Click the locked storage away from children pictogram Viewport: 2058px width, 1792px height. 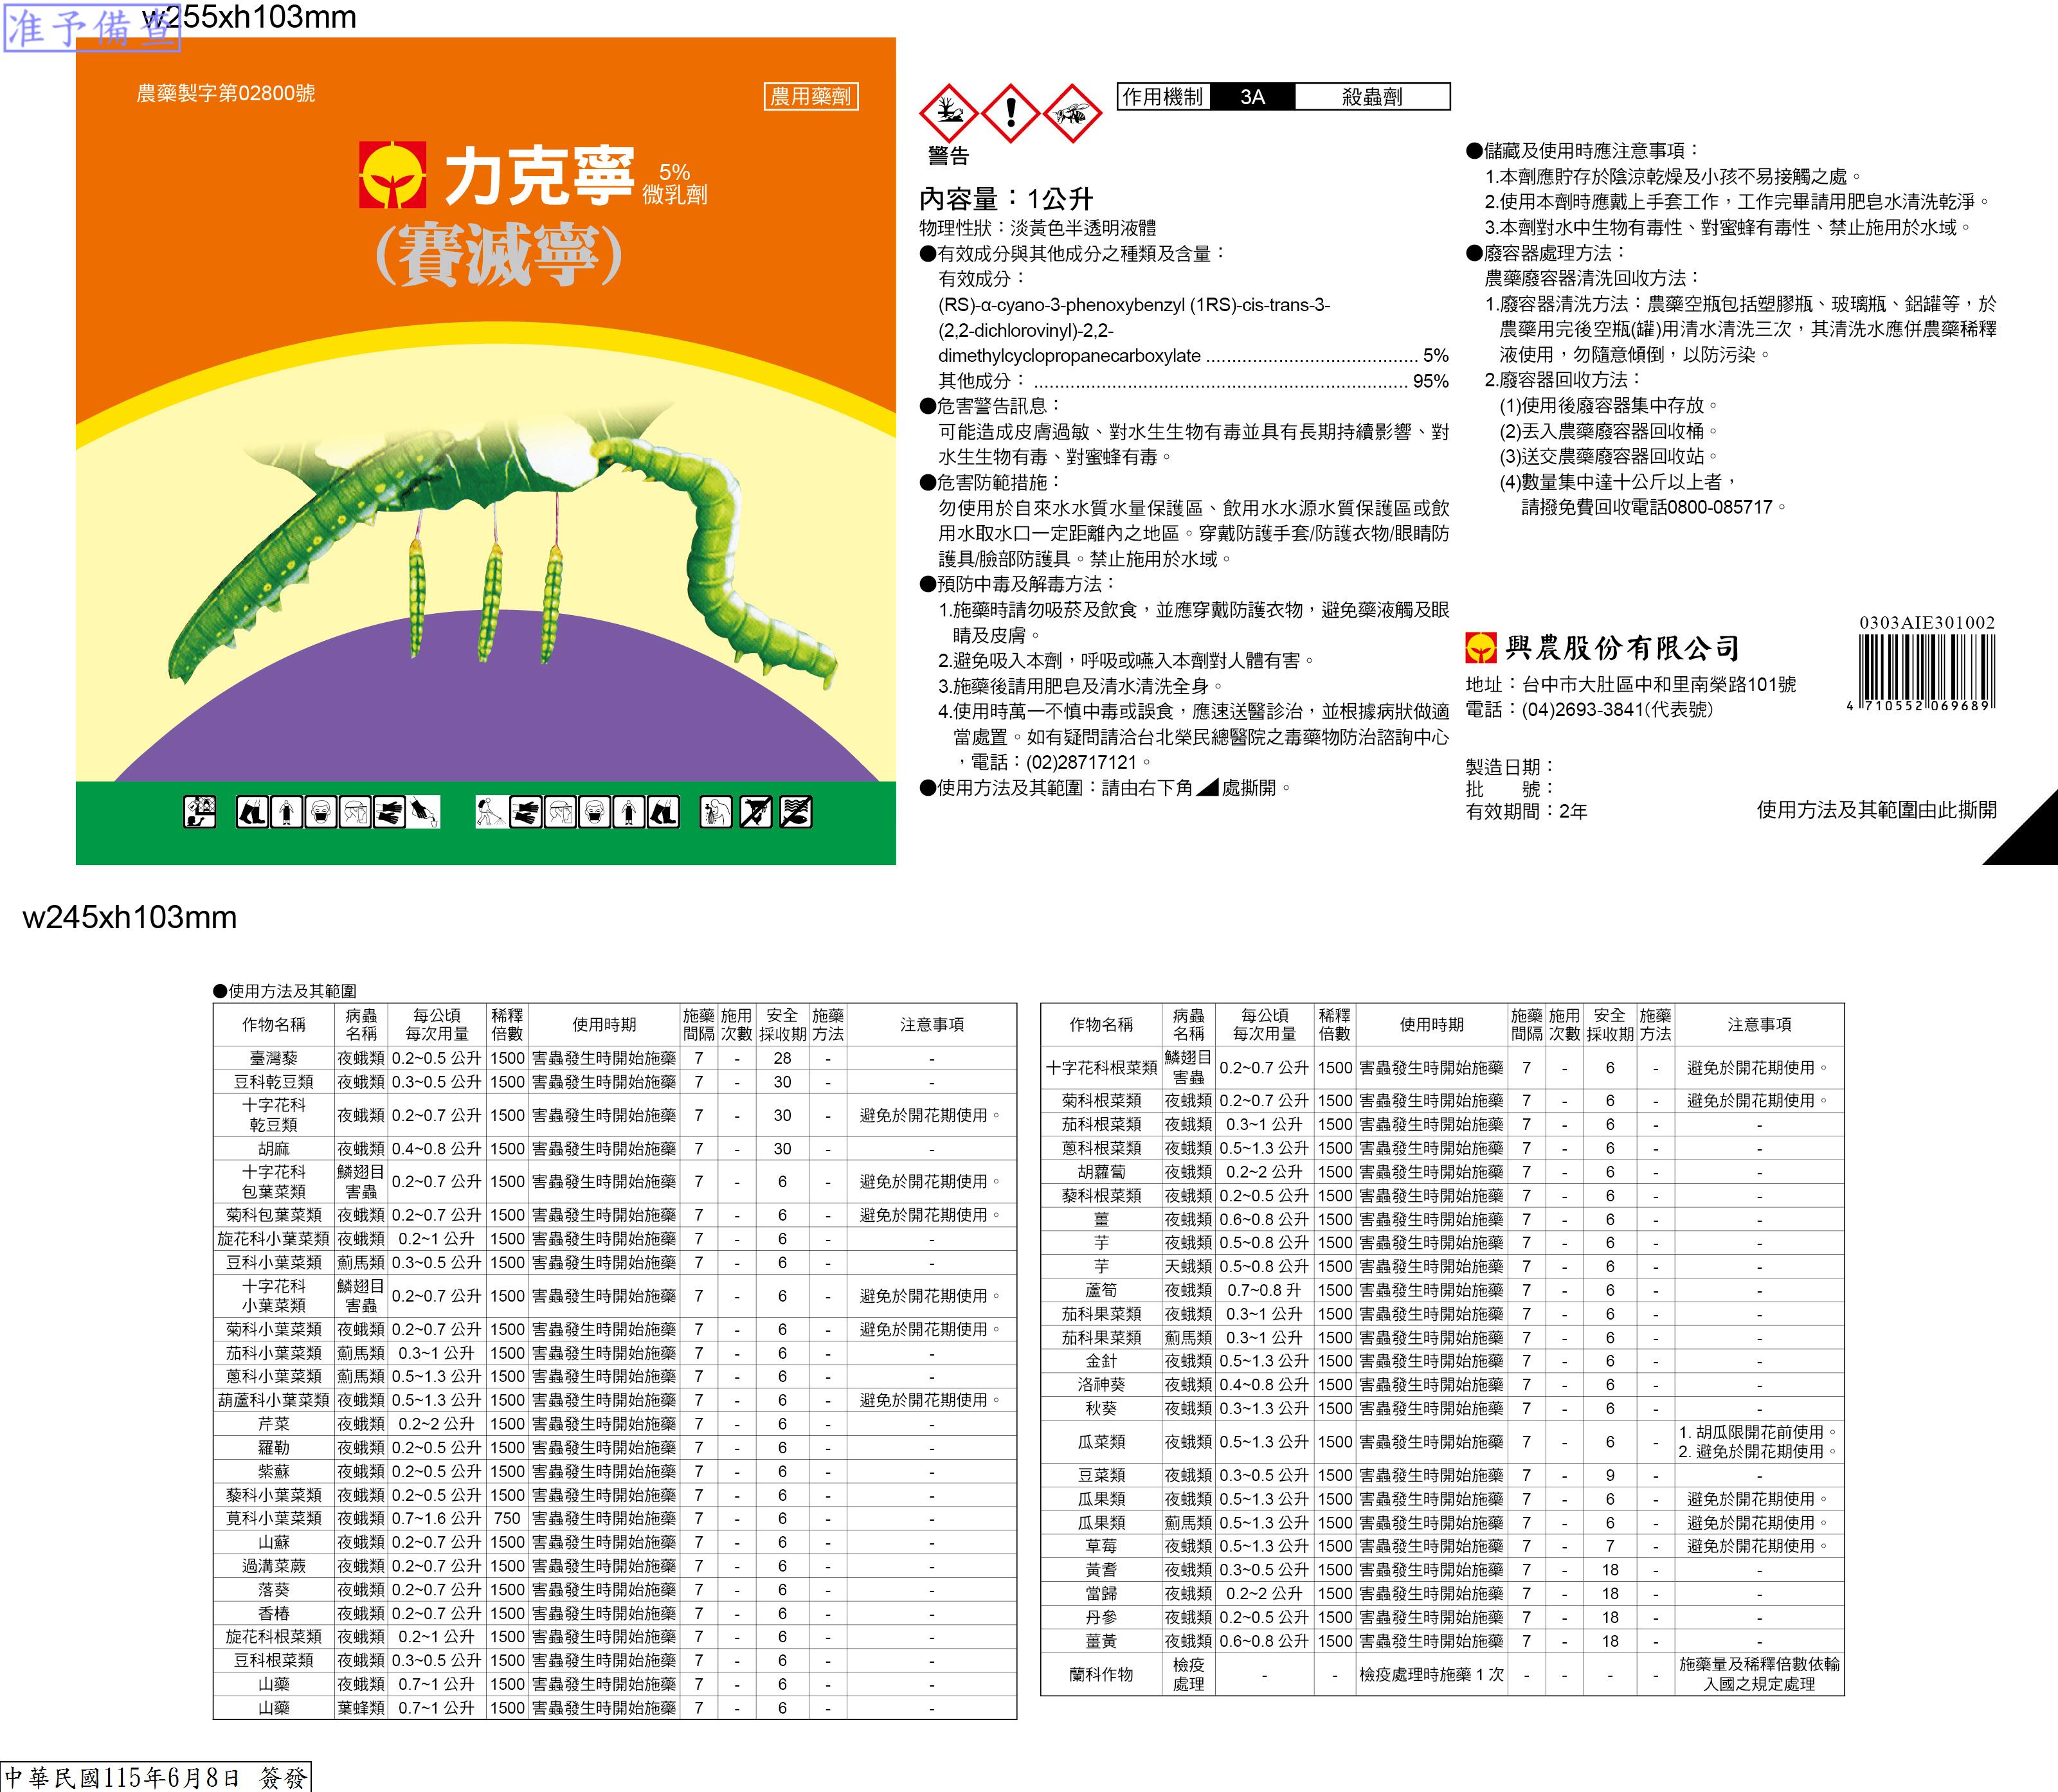[x=200, y=811]
